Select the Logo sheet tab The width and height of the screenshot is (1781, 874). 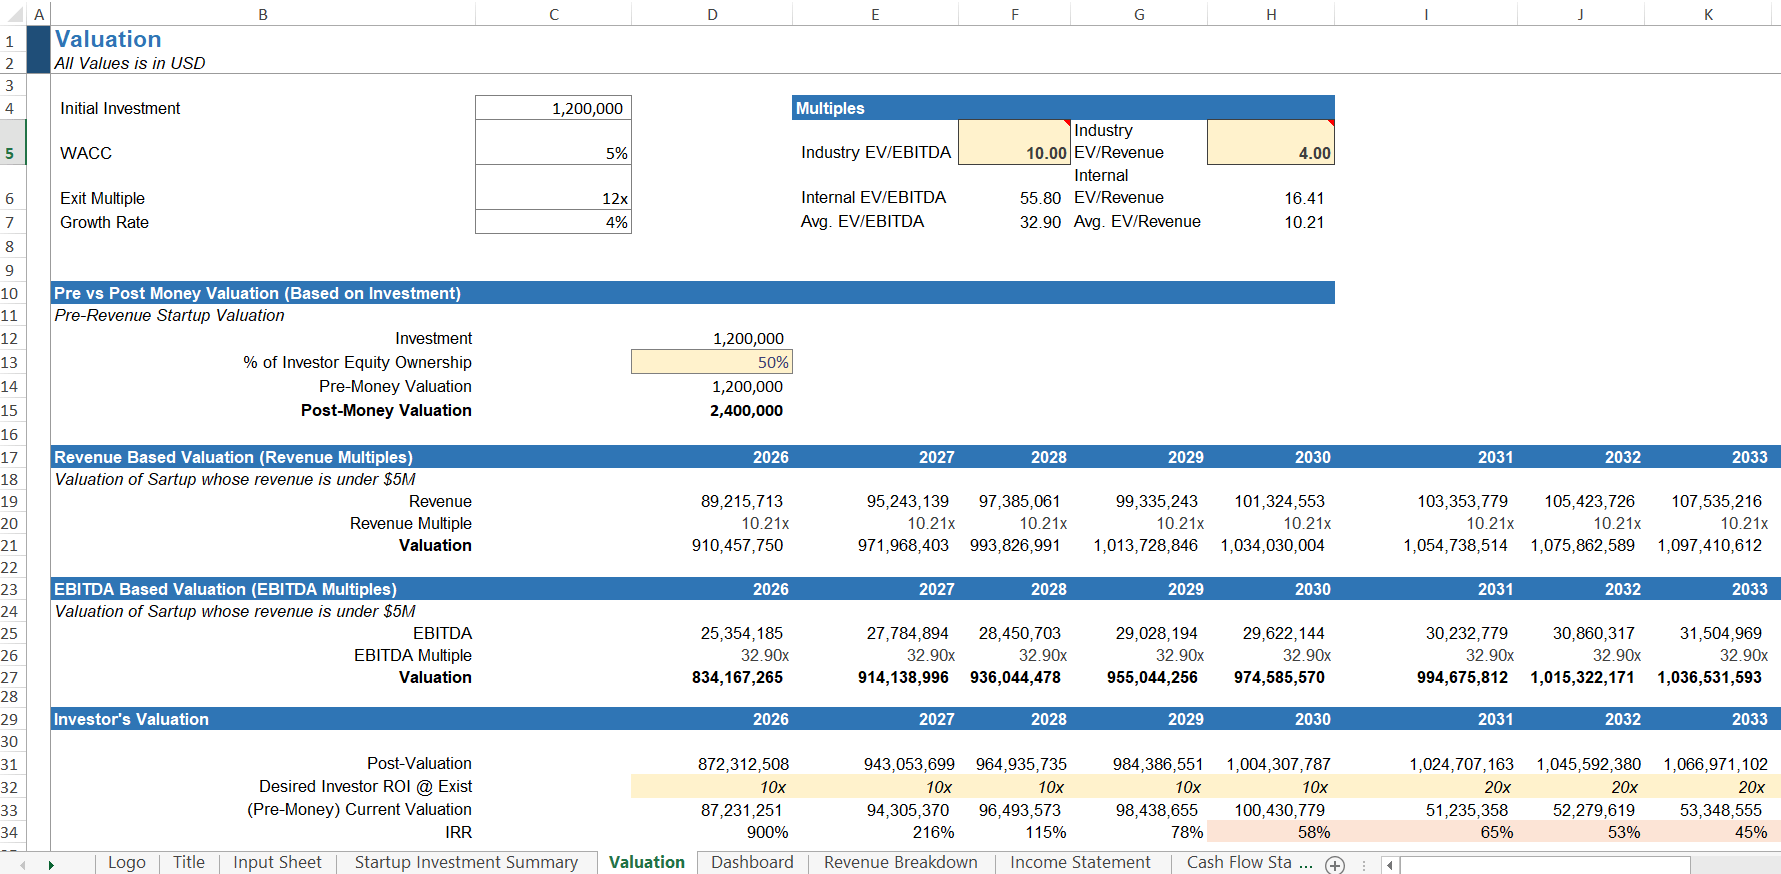pos(126,863)
